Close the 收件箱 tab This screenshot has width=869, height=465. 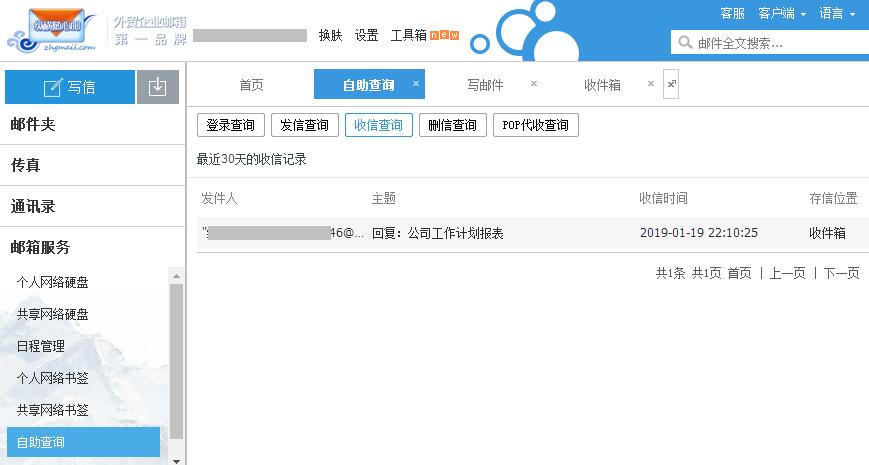651,84
